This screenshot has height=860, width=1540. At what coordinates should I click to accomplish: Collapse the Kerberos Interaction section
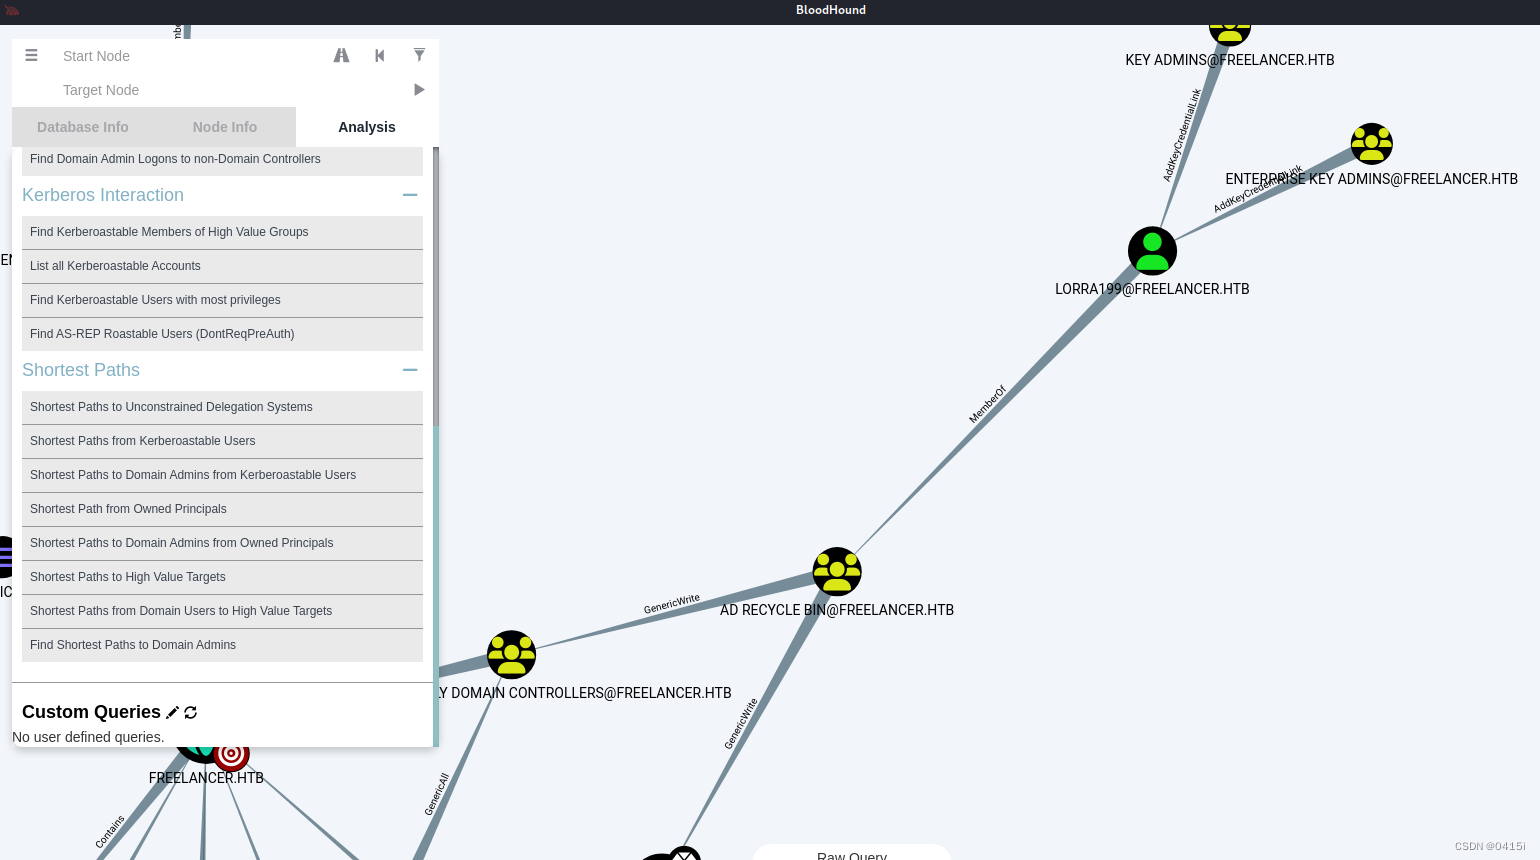pyautogui.click(x=410, y=195)
